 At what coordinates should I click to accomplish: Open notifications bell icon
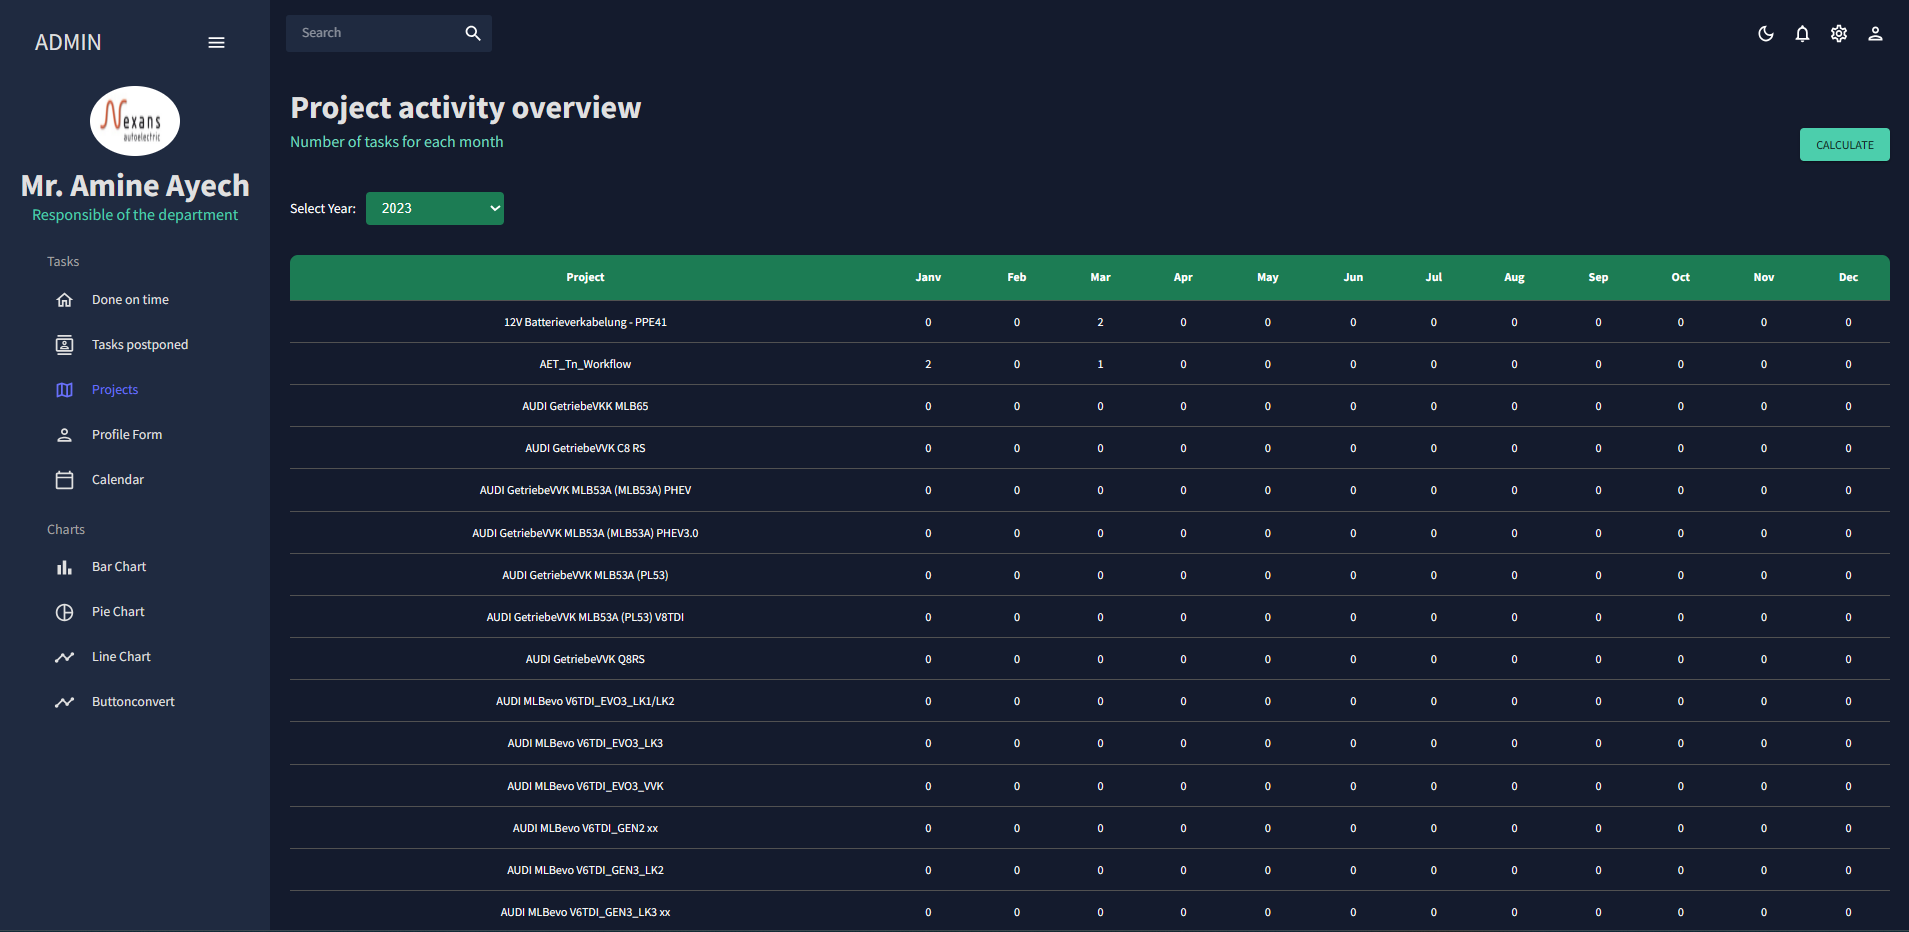[x=1802, y=34]
